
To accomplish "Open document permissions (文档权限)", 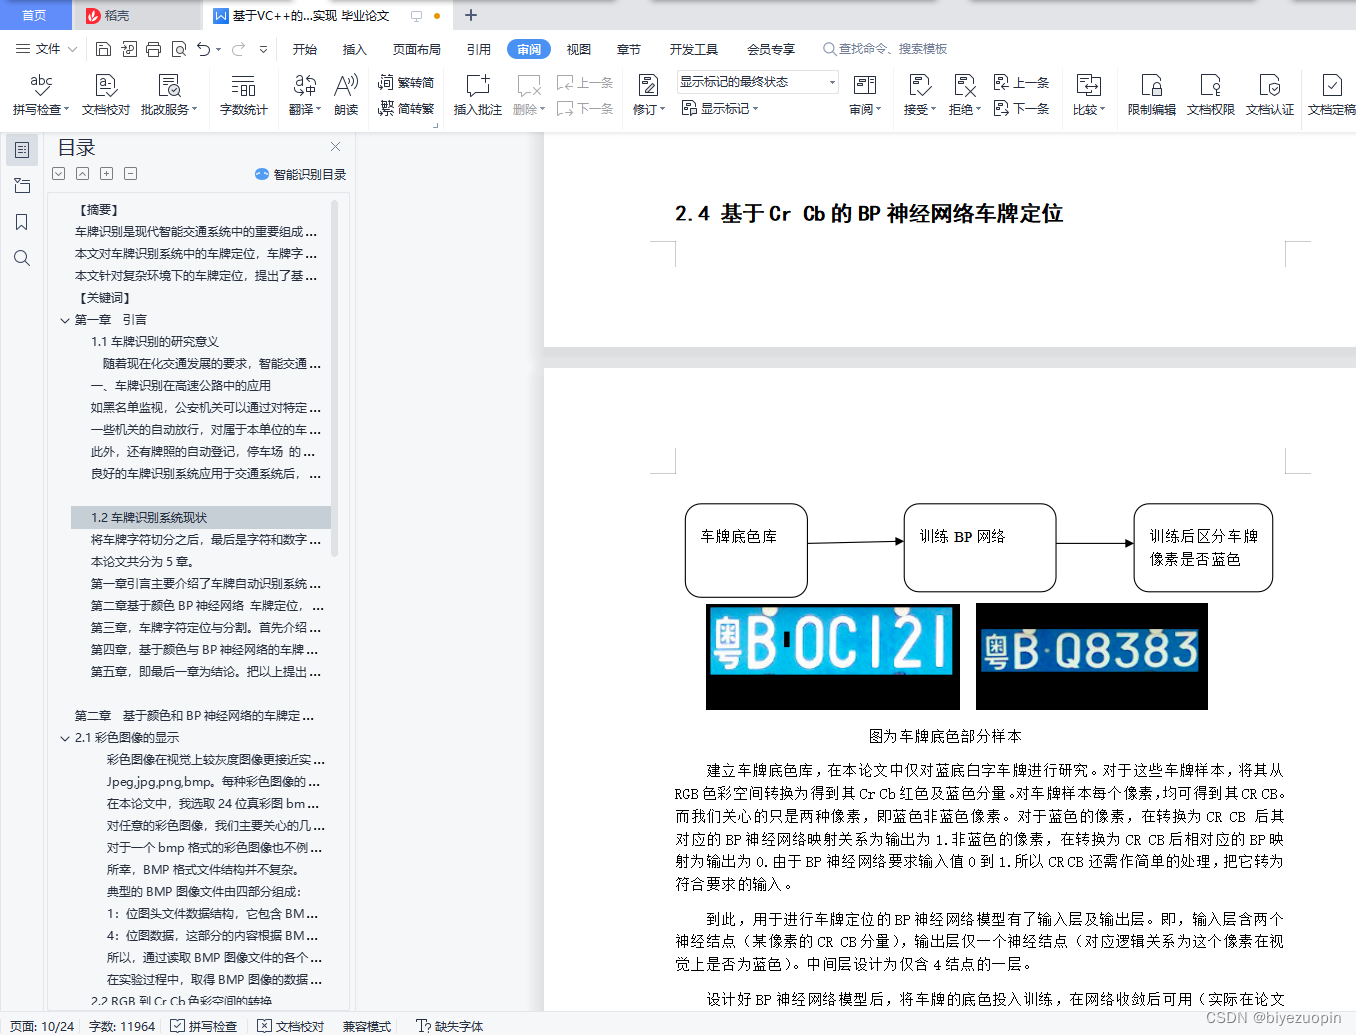I will [1211, 95].
